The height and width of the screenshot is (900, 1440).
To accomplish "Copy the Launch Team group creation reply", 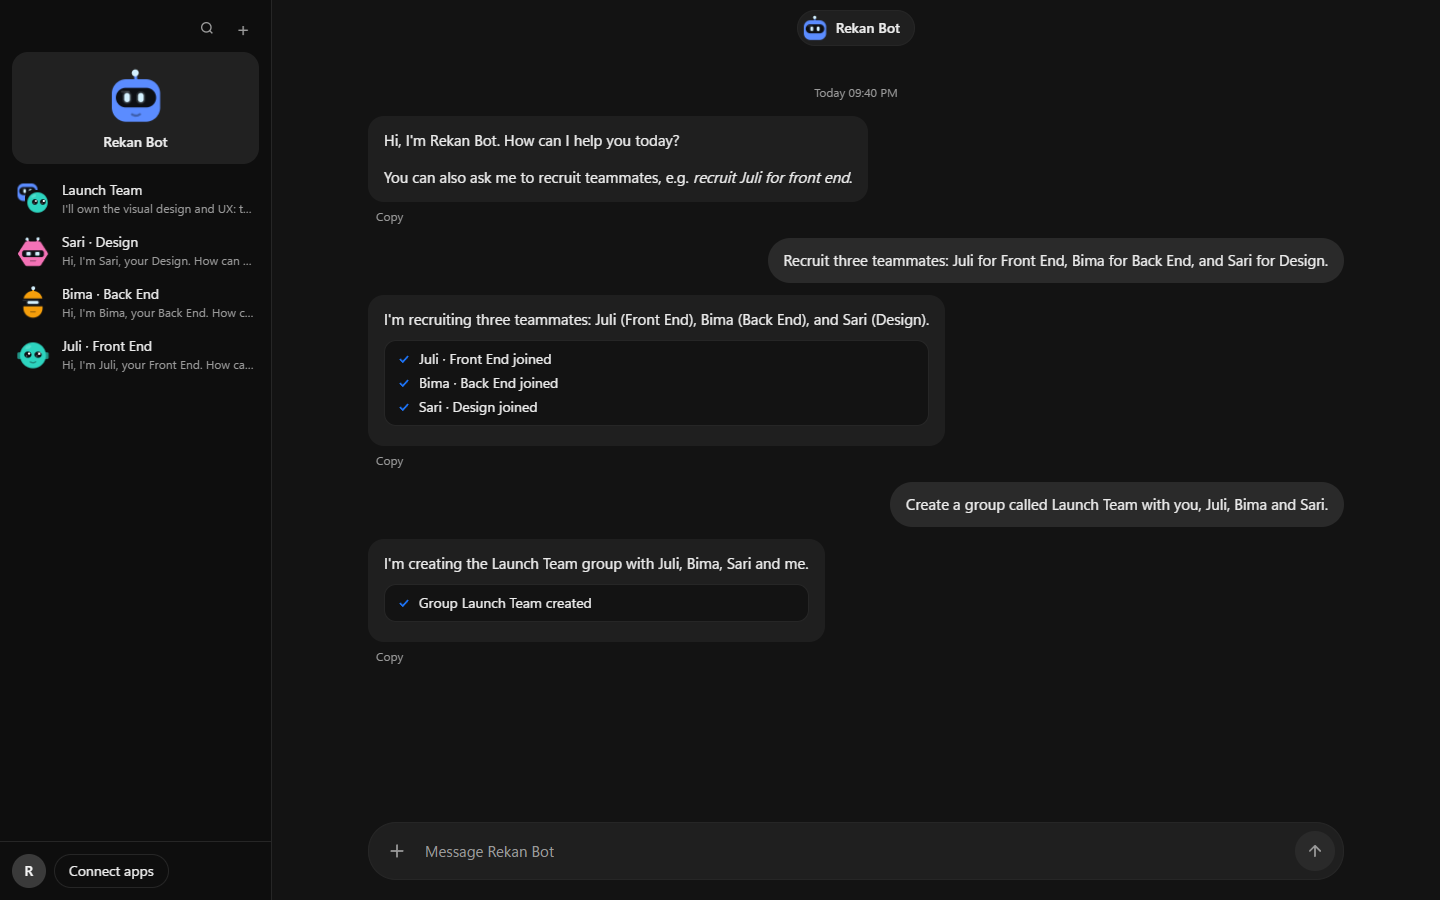I will tap(389, 657).
